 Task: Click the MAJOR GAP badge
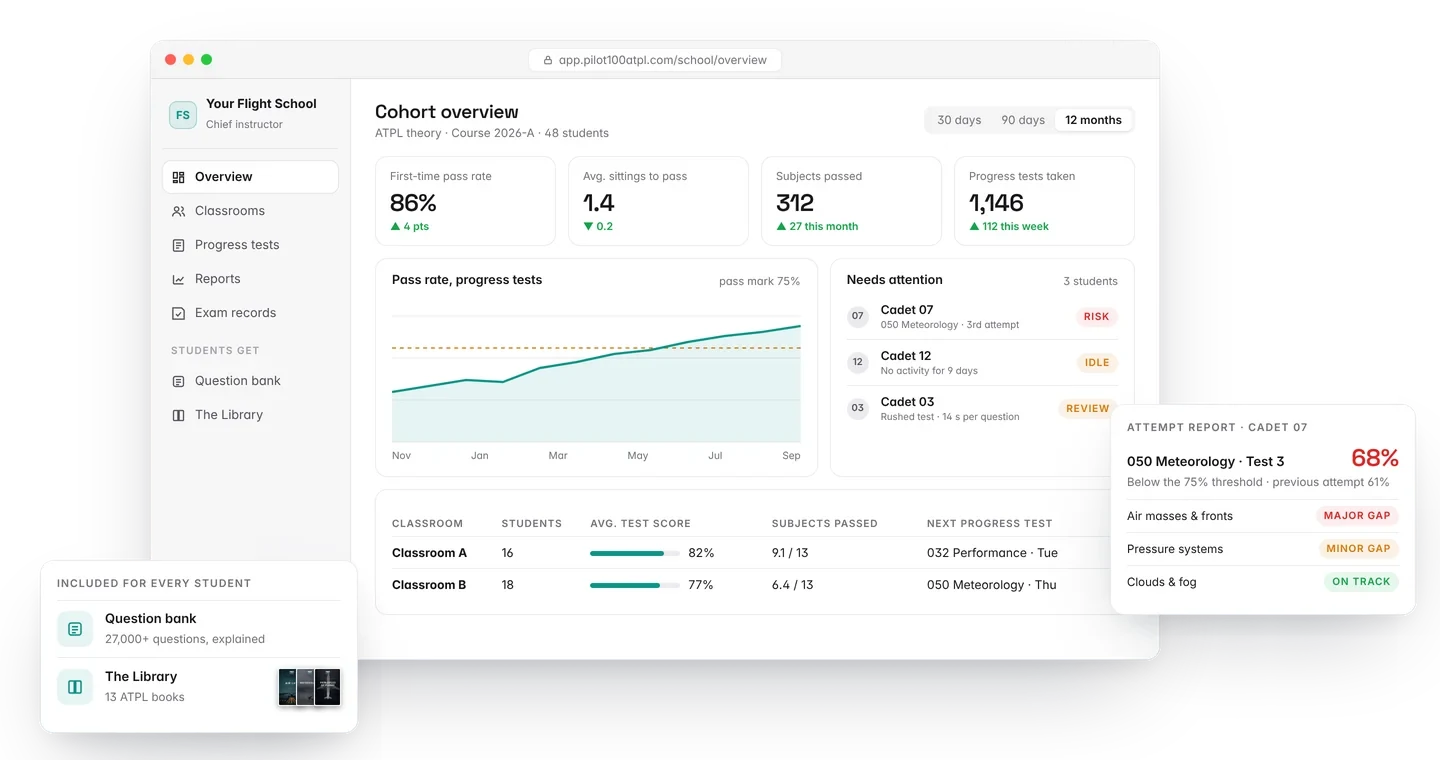click(1357, 516)
